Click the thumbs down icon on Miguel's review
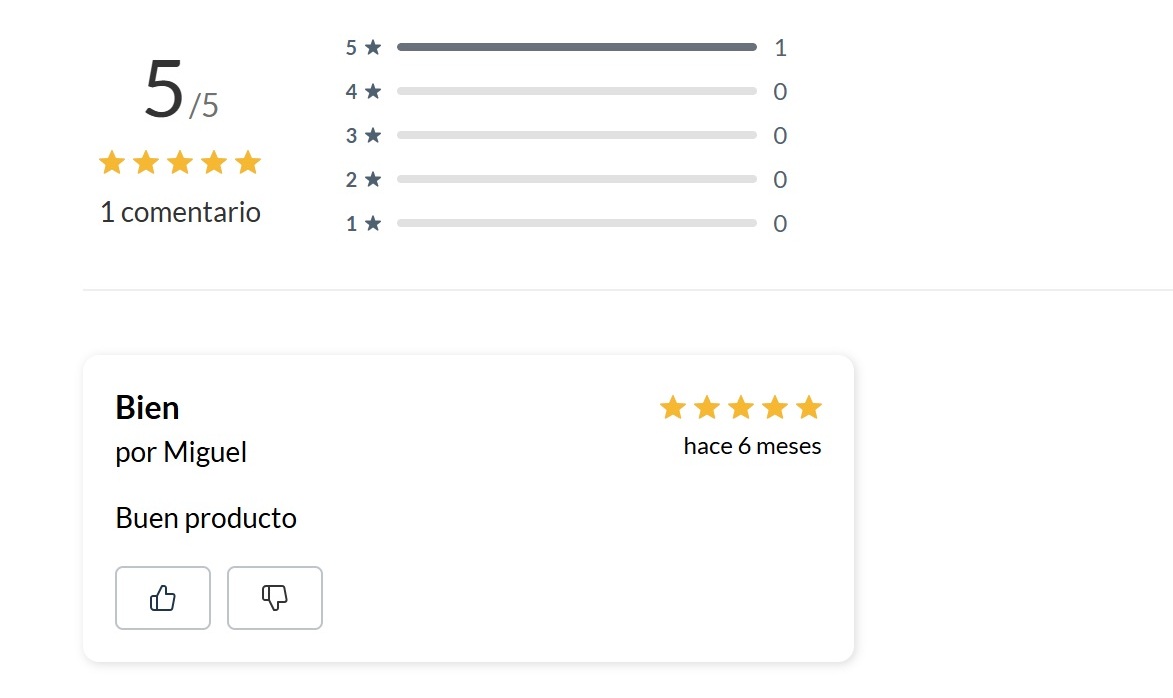1173x698 pixels. (274, 597)
